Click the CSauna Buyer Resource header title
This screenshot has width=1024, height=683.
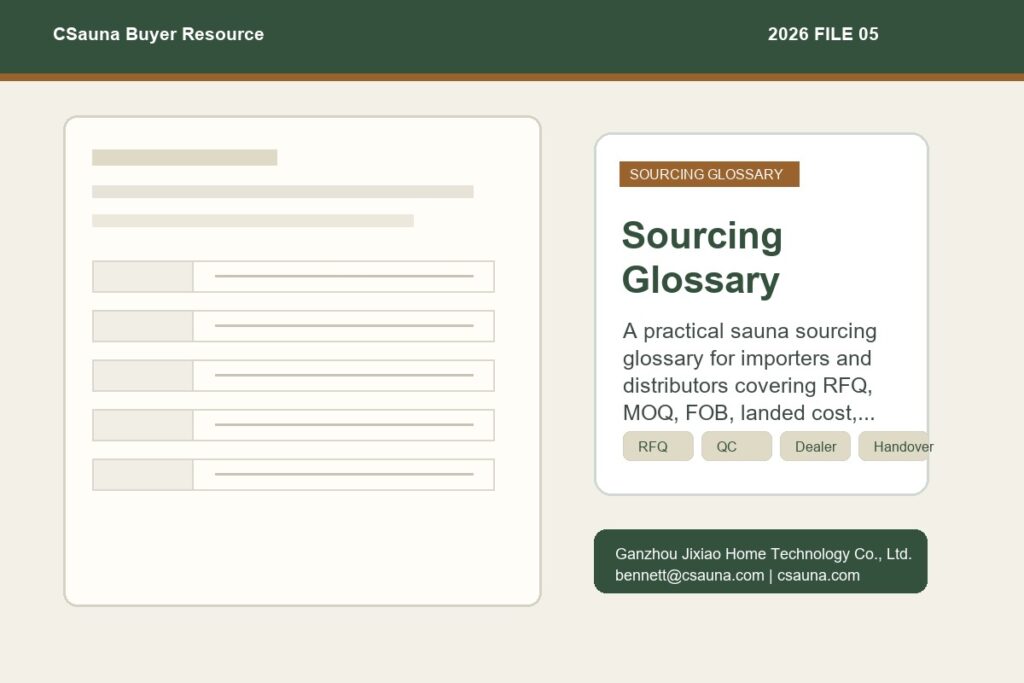(158, 34)
